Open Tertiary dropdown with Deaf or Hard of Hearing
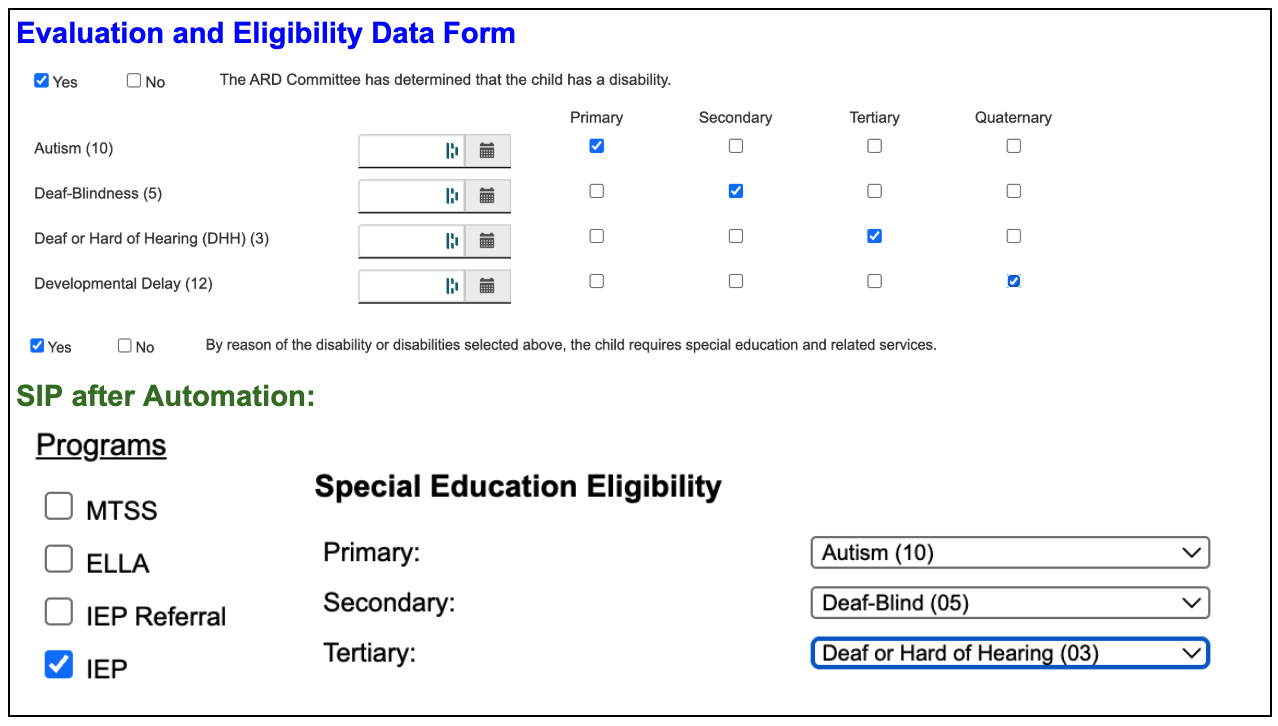Image resolution: width=1278 pixels, height=726 pixels. [x=1009, y=654]
